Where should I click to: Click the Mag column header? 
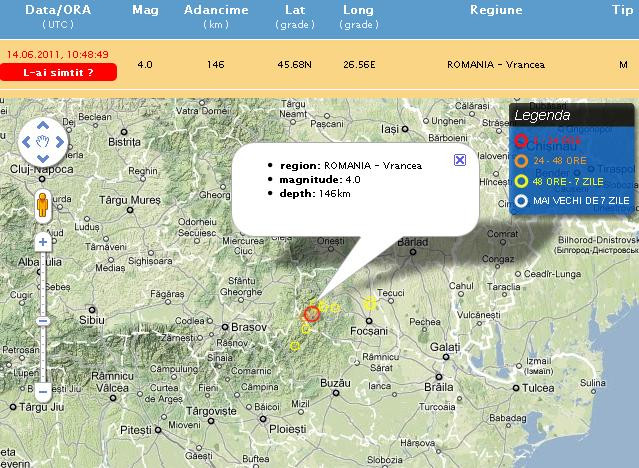(x=145, y=10)
